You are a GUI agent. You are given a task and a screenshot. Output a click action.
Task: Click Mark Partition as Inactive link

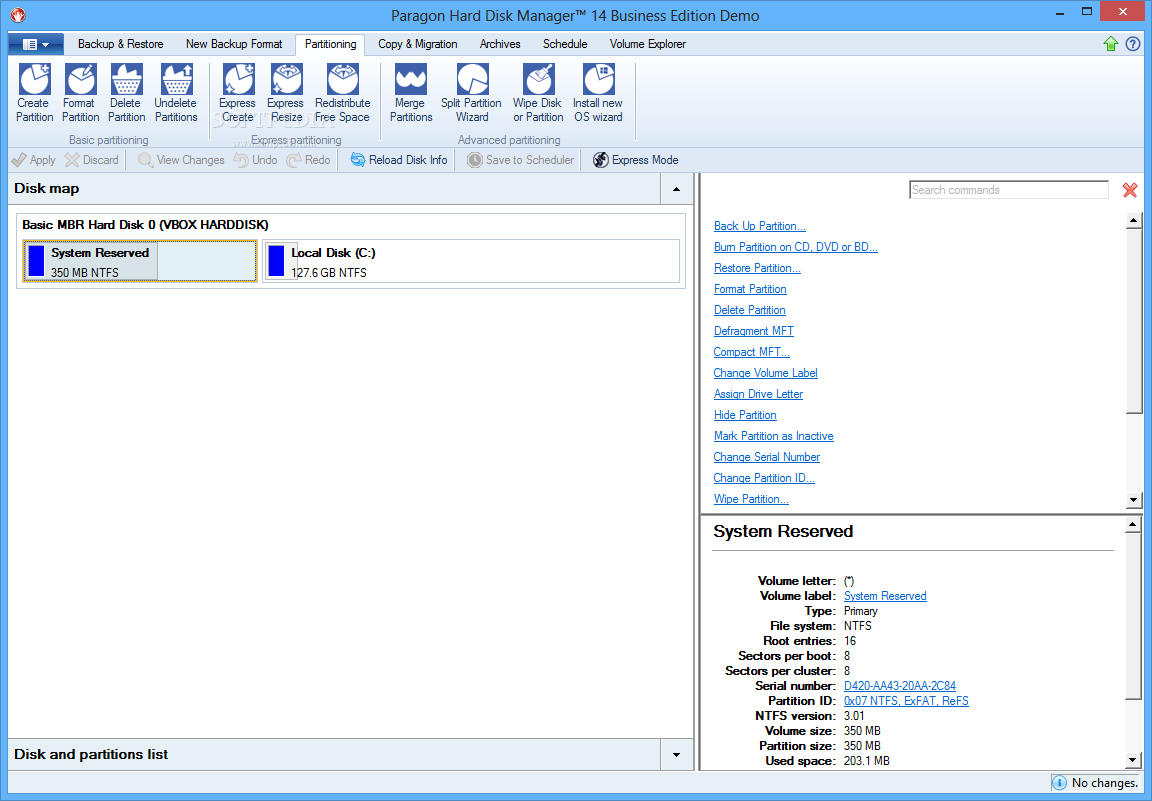click(774, 437)
